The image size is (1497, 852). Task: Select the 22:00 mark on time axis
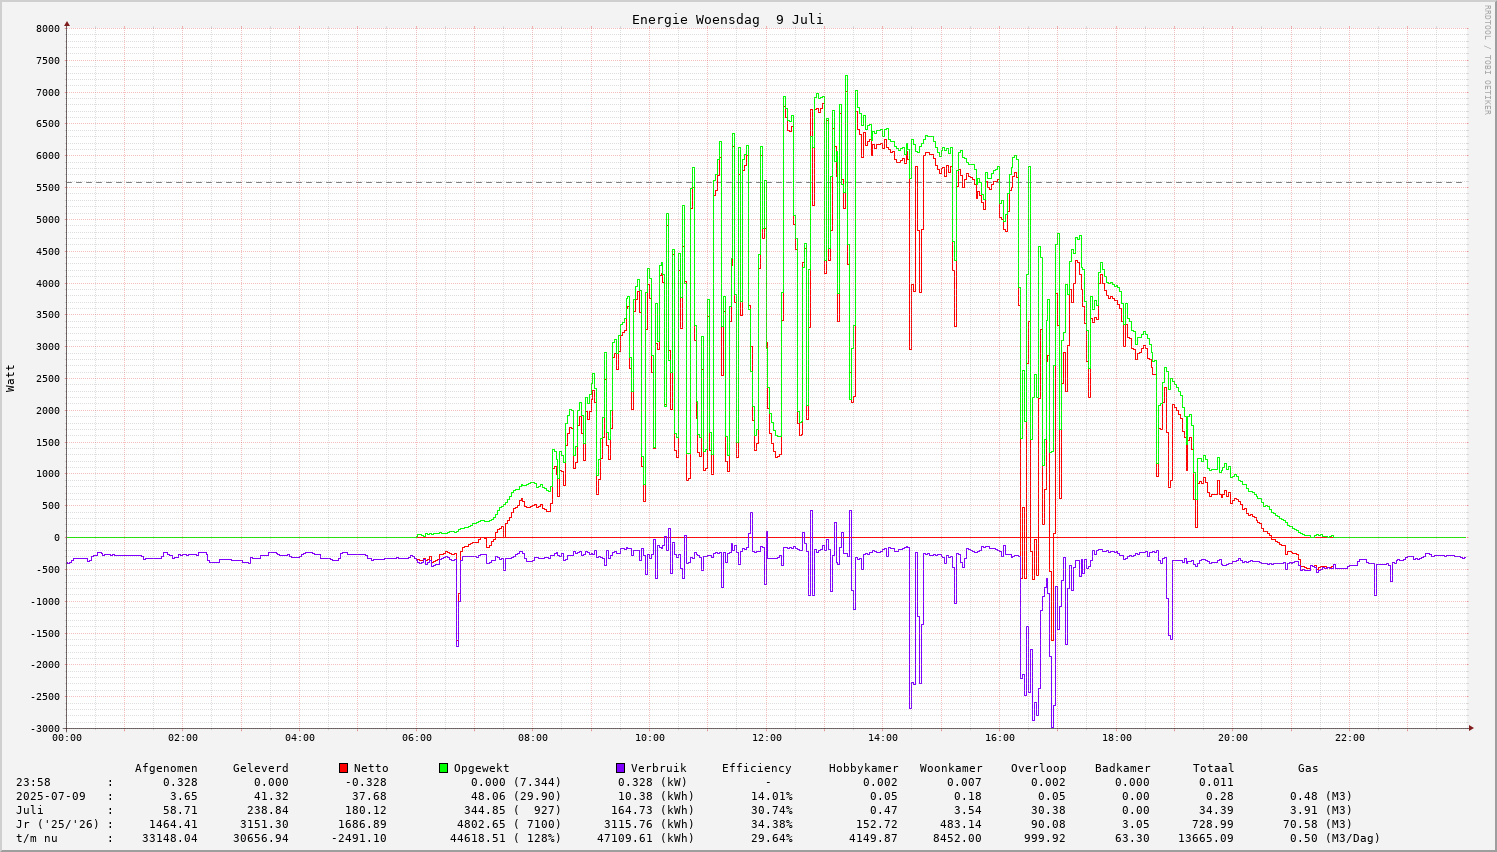pos(1349,738)
